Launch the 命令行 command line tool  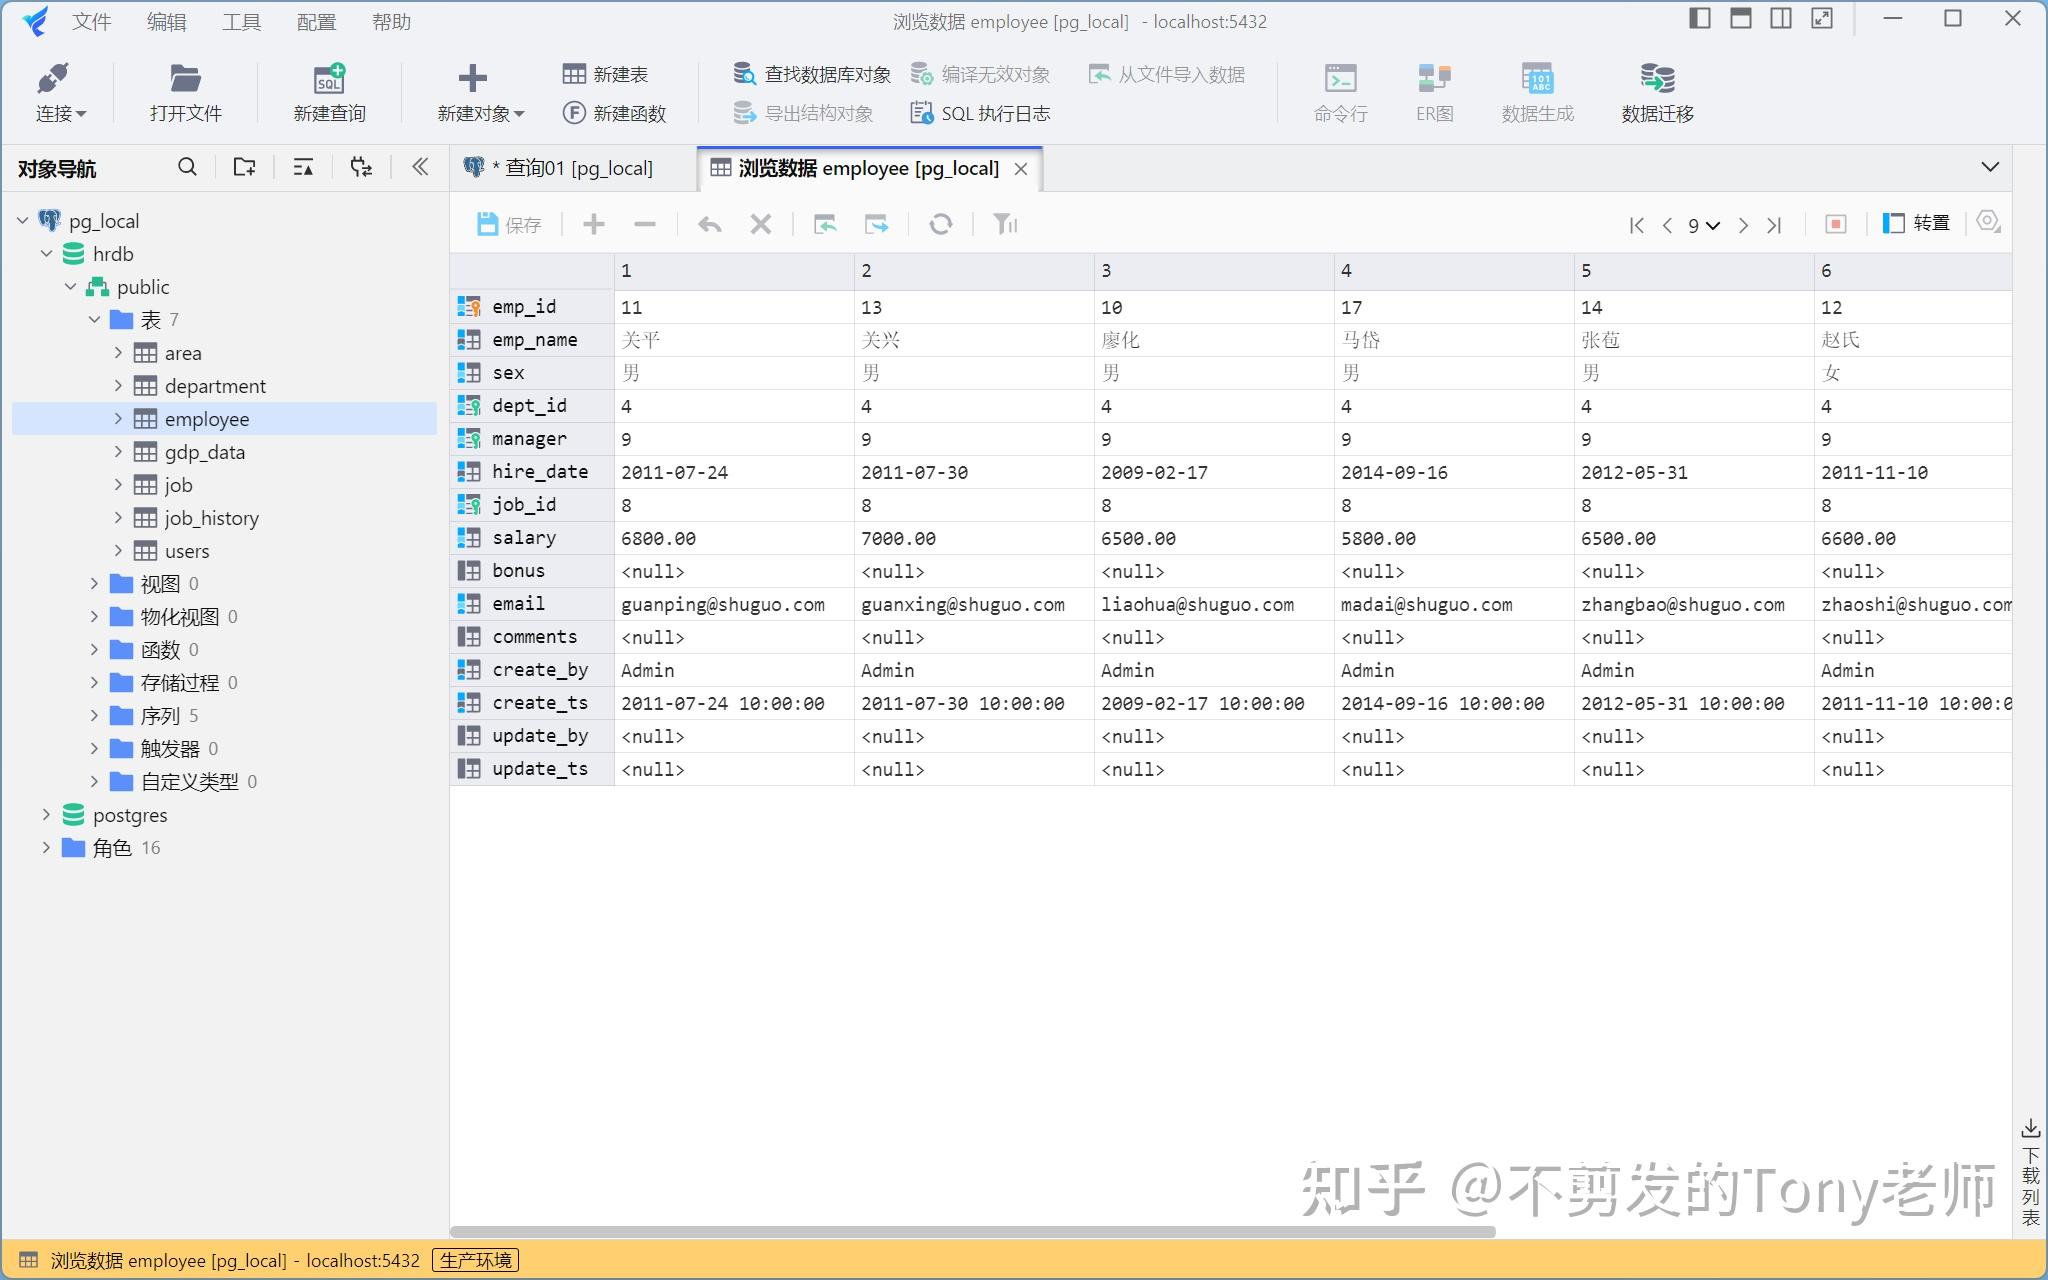[1340, 90]
